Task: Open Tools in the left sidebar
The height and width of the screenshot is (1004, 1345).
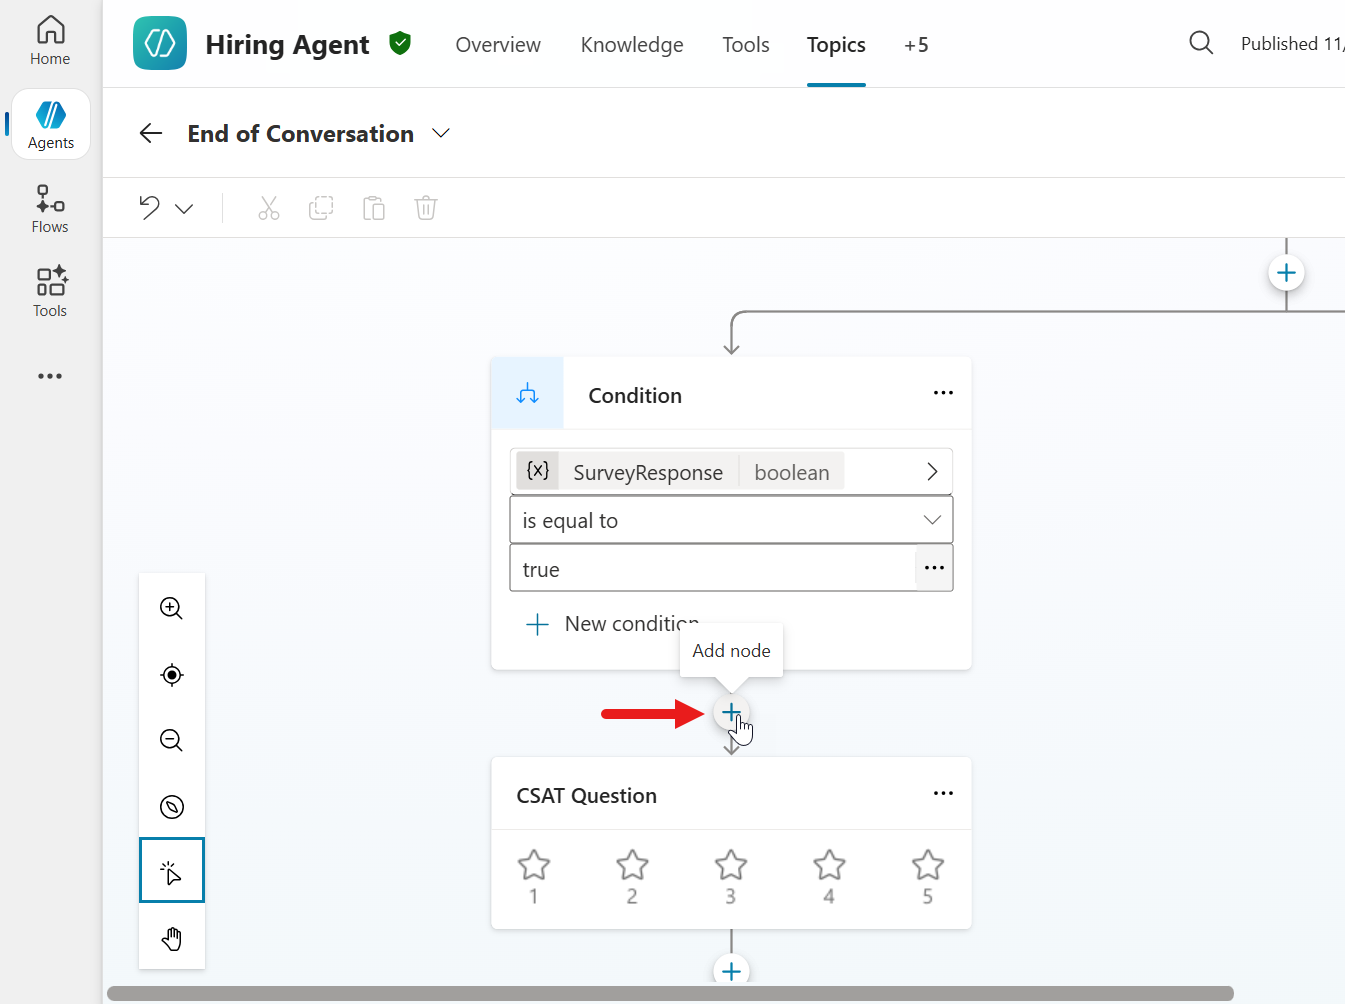Action: click(x=50, y=292)
